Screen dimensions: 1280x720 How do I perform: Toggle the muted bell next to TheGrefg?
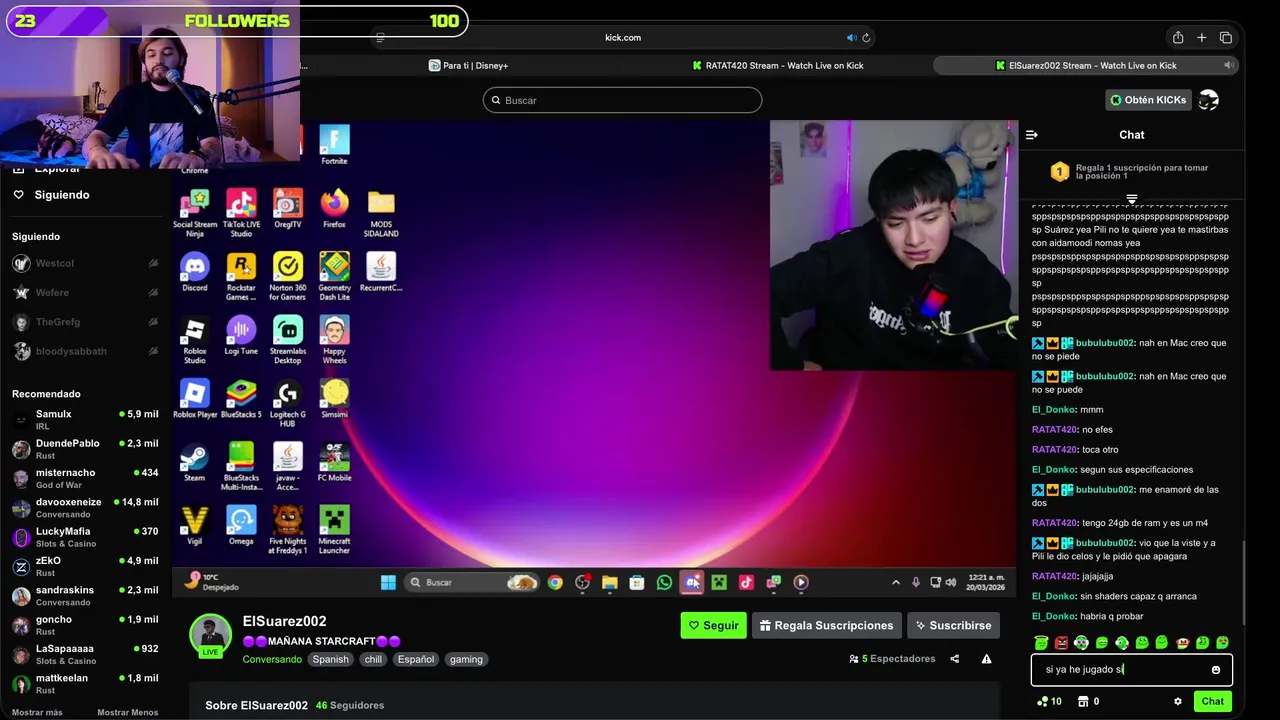tap(153, 322)
